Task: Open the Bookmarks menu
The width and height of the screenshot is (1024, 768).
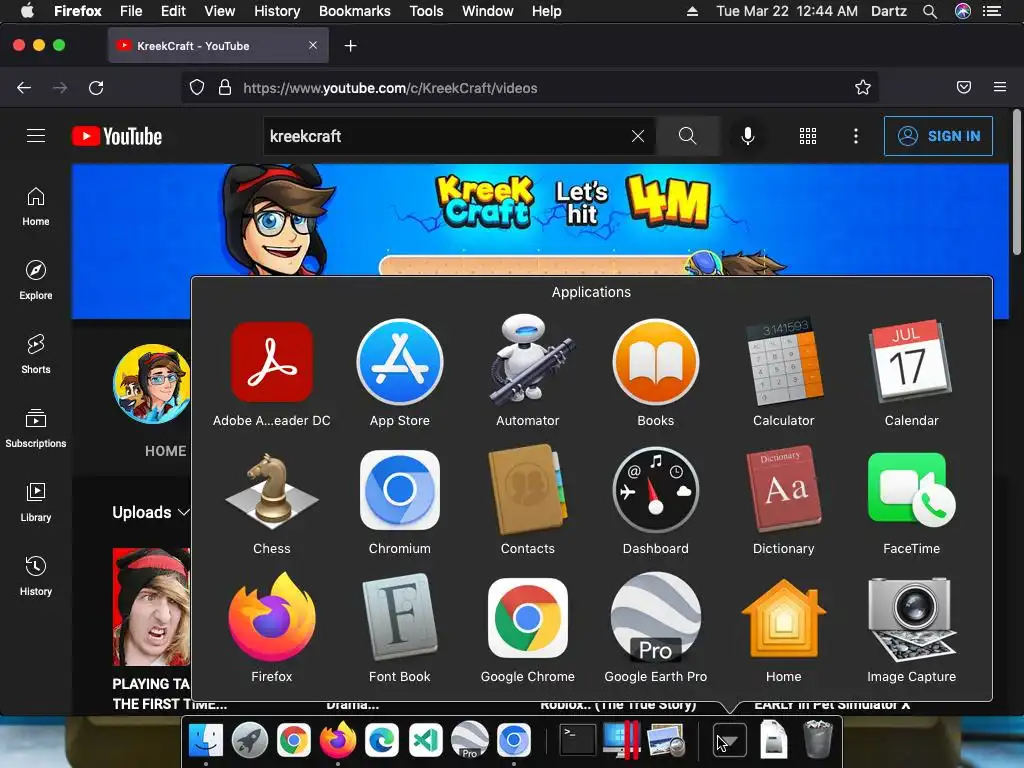Action: point(355,11)
